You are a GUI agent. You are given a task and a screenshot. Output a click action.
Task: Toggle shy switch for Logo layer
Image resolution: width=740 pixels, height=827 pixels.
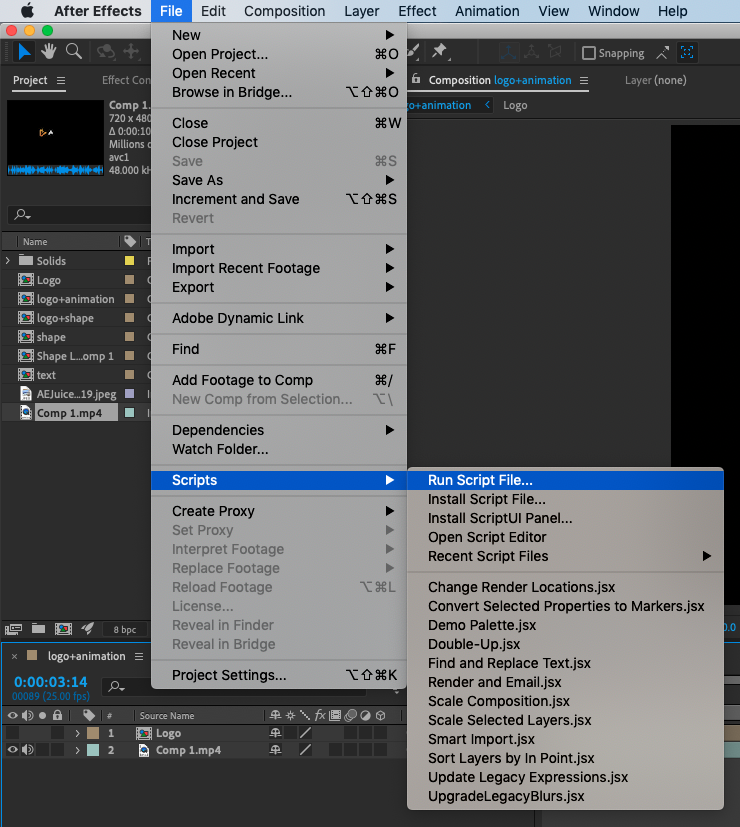point(275,733)
